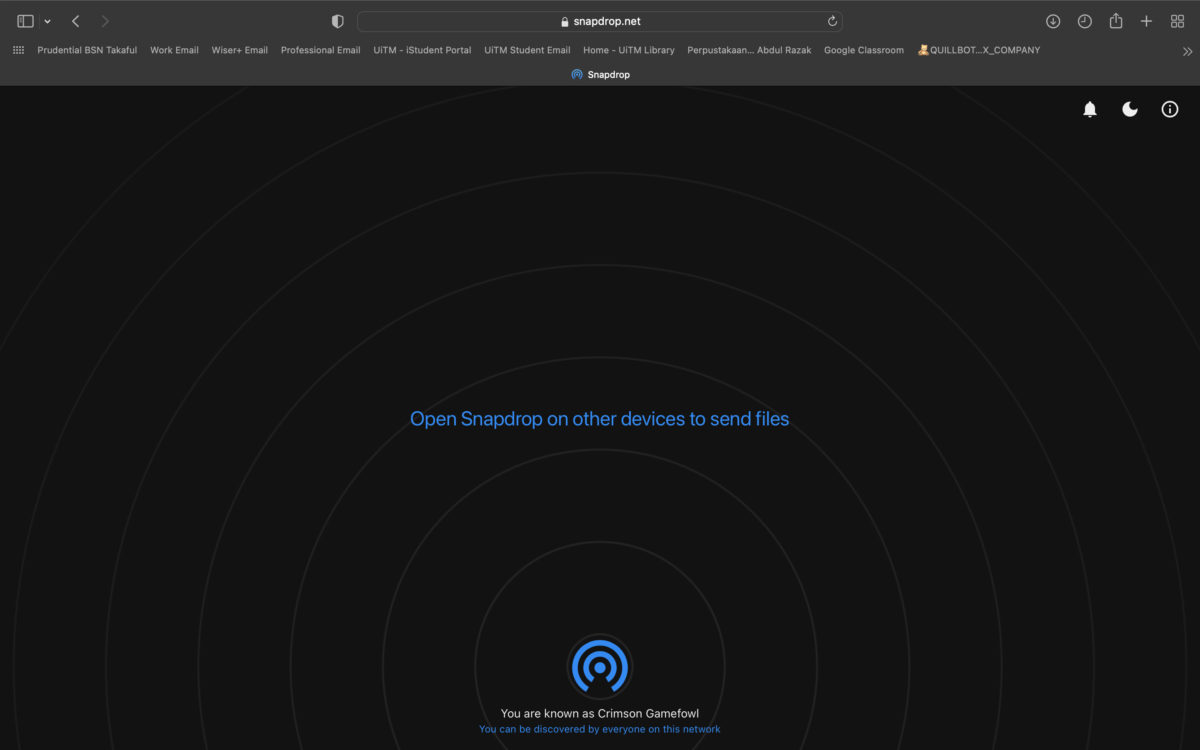Show the tab overview grid
1200x750 pixels.
click(x=1177, y=21)
